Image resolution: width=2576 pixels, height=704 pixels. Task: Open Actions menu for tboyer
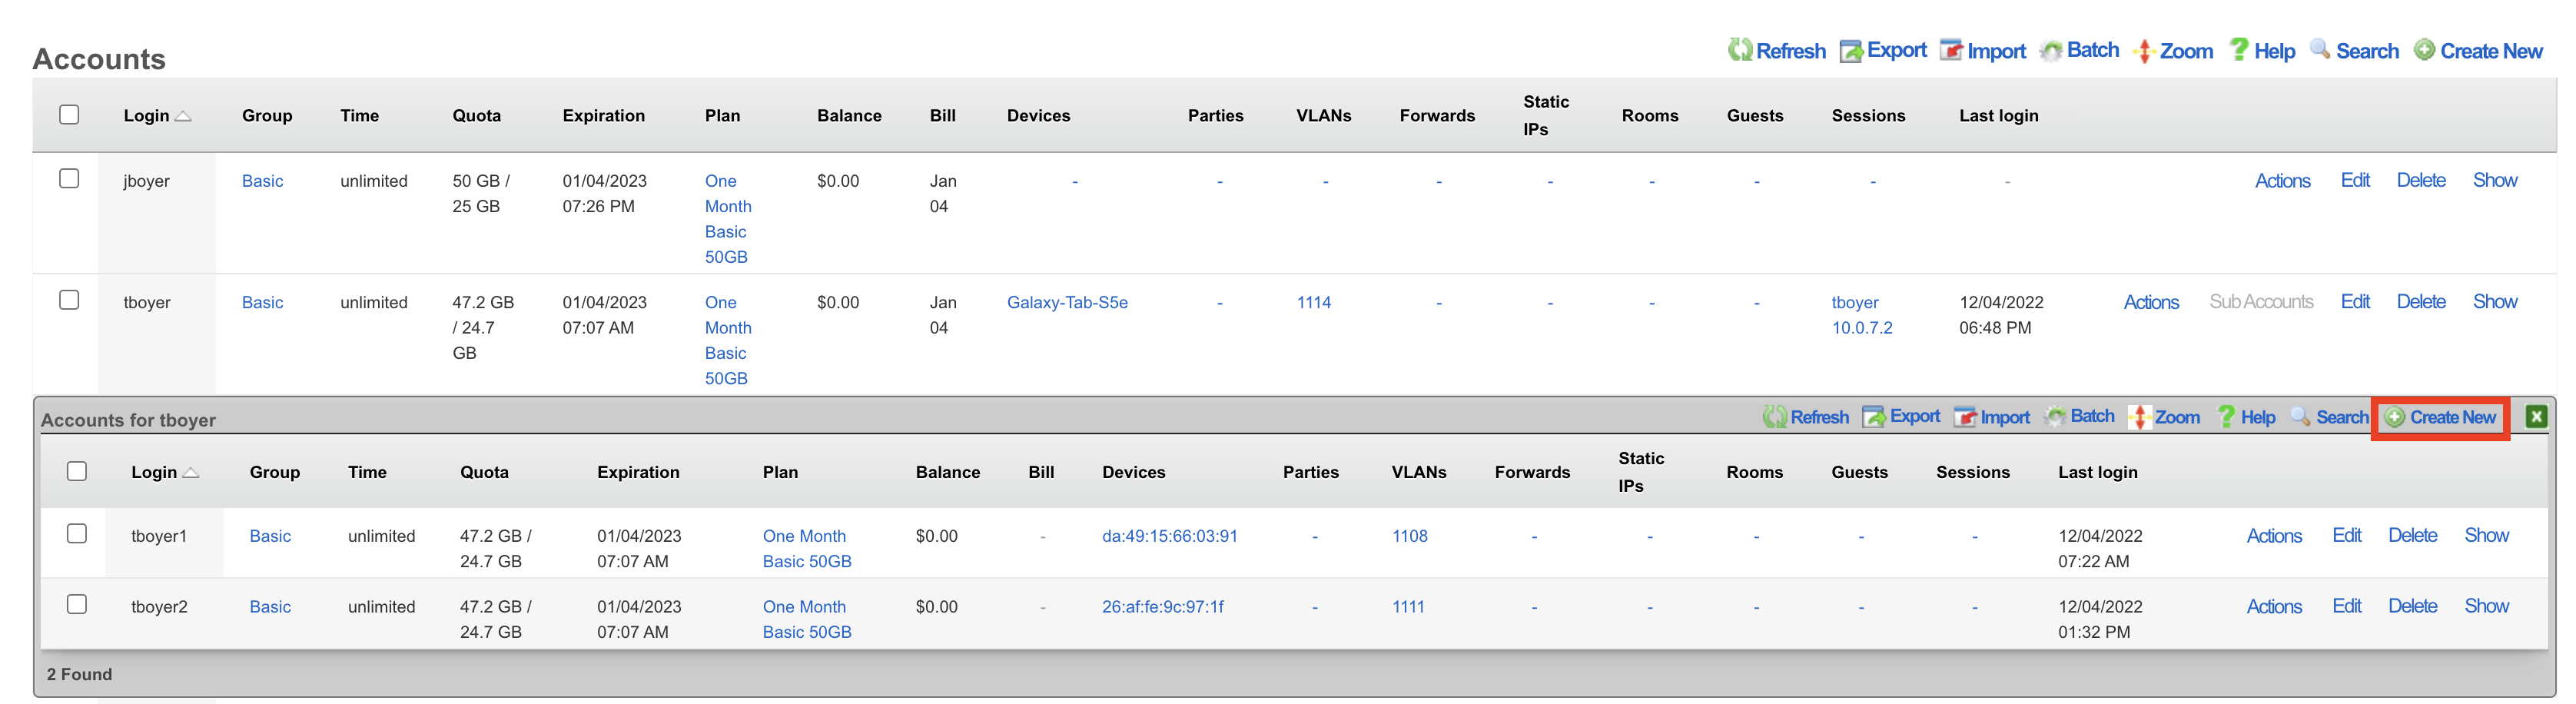[2151, 302]
